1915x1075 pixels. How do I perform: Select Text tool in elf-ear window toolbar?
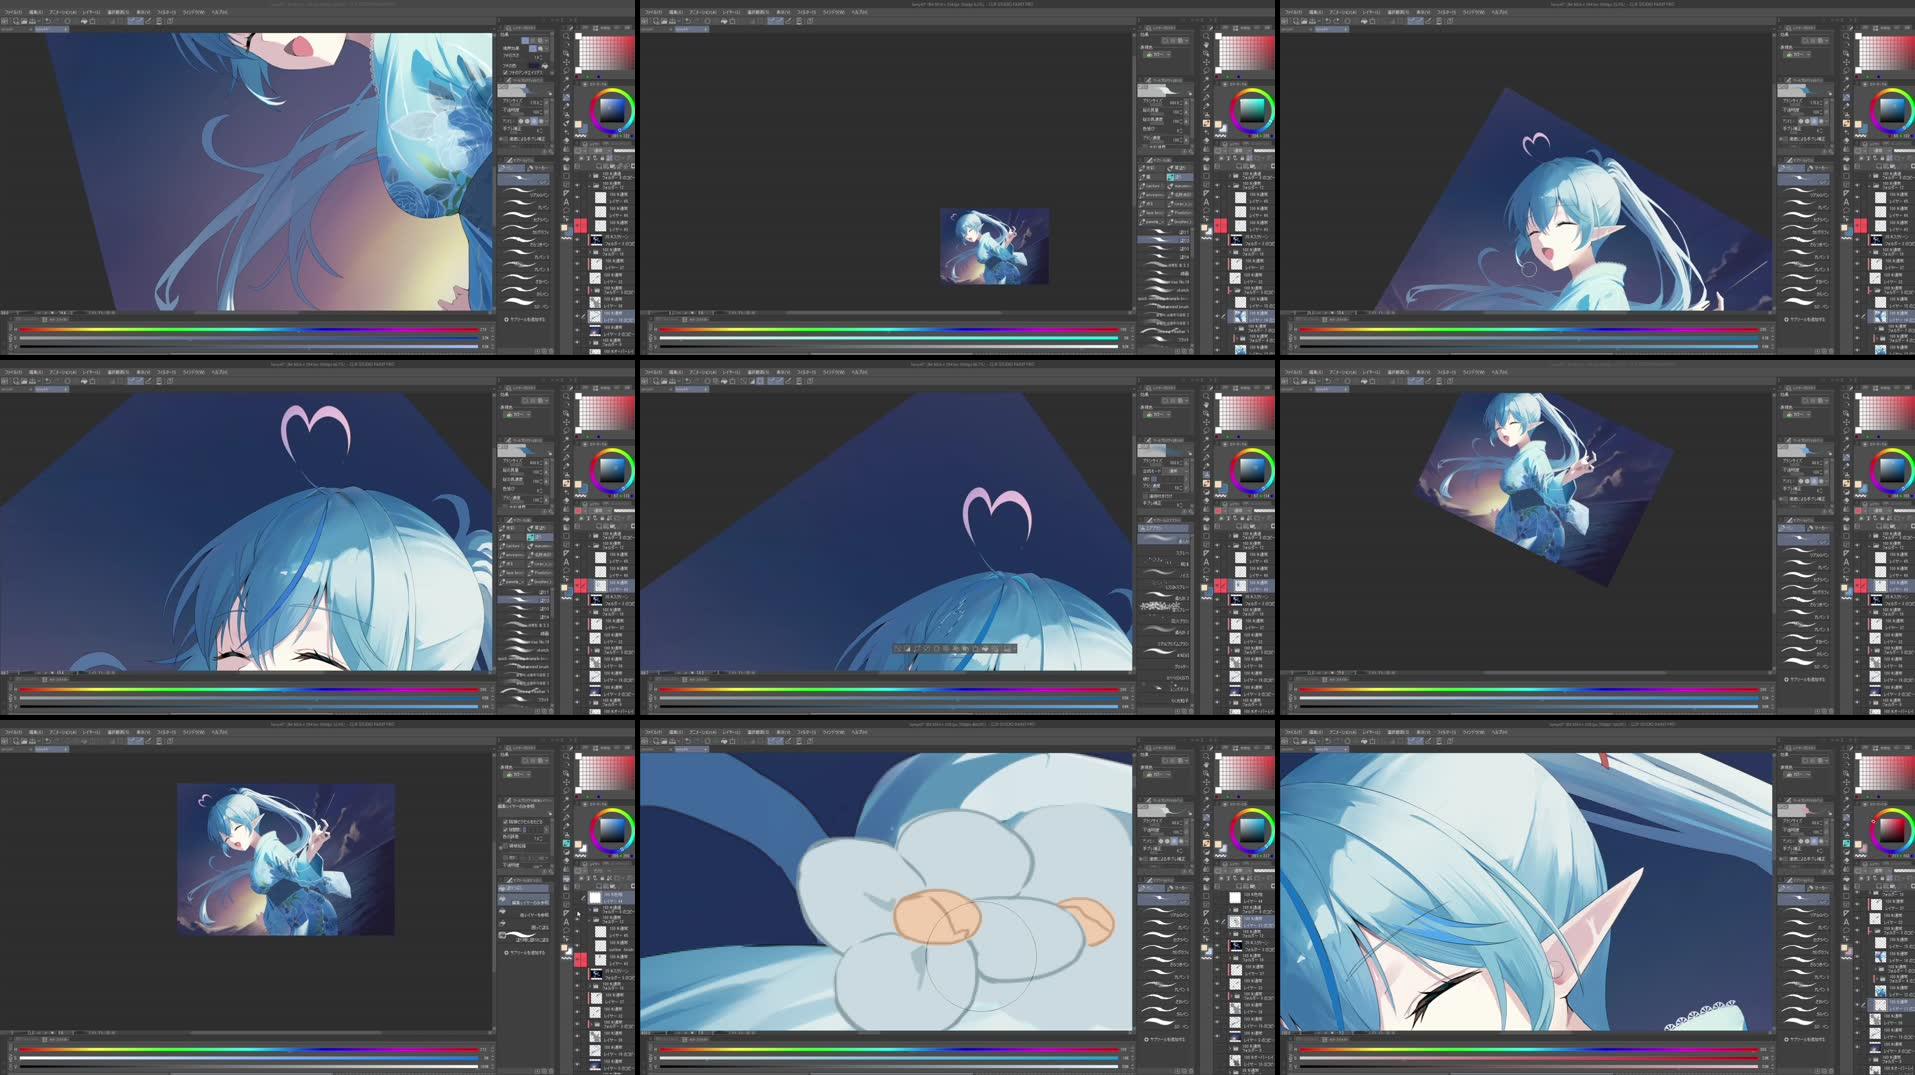(x=1846, y=920)
